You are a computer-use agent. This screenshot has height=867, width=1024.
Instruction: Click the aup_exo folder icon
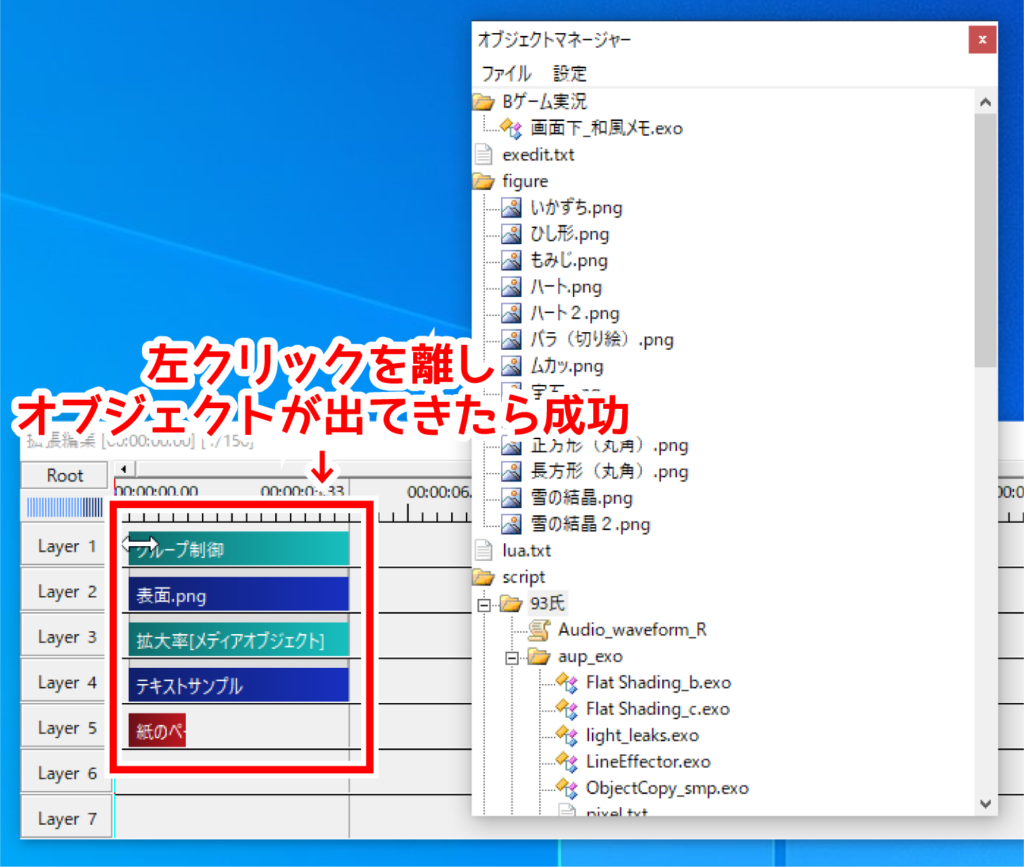tap(539, 656)
